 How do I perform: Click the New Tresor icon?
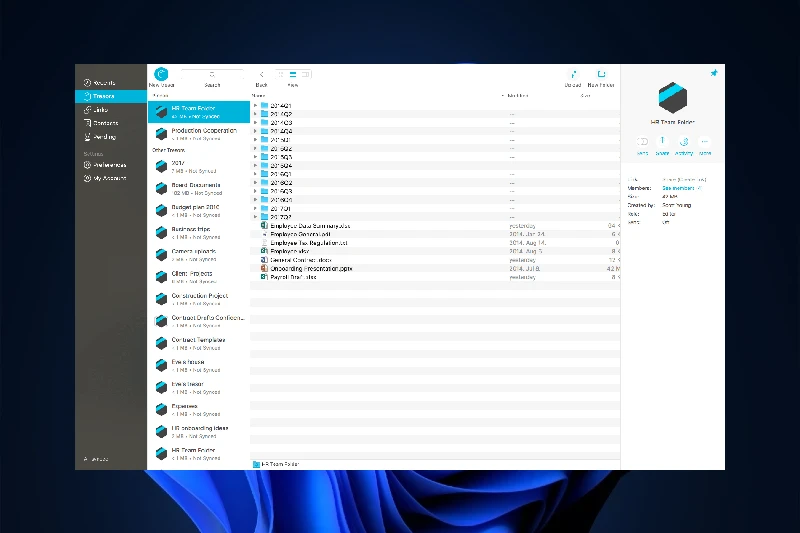161,74
